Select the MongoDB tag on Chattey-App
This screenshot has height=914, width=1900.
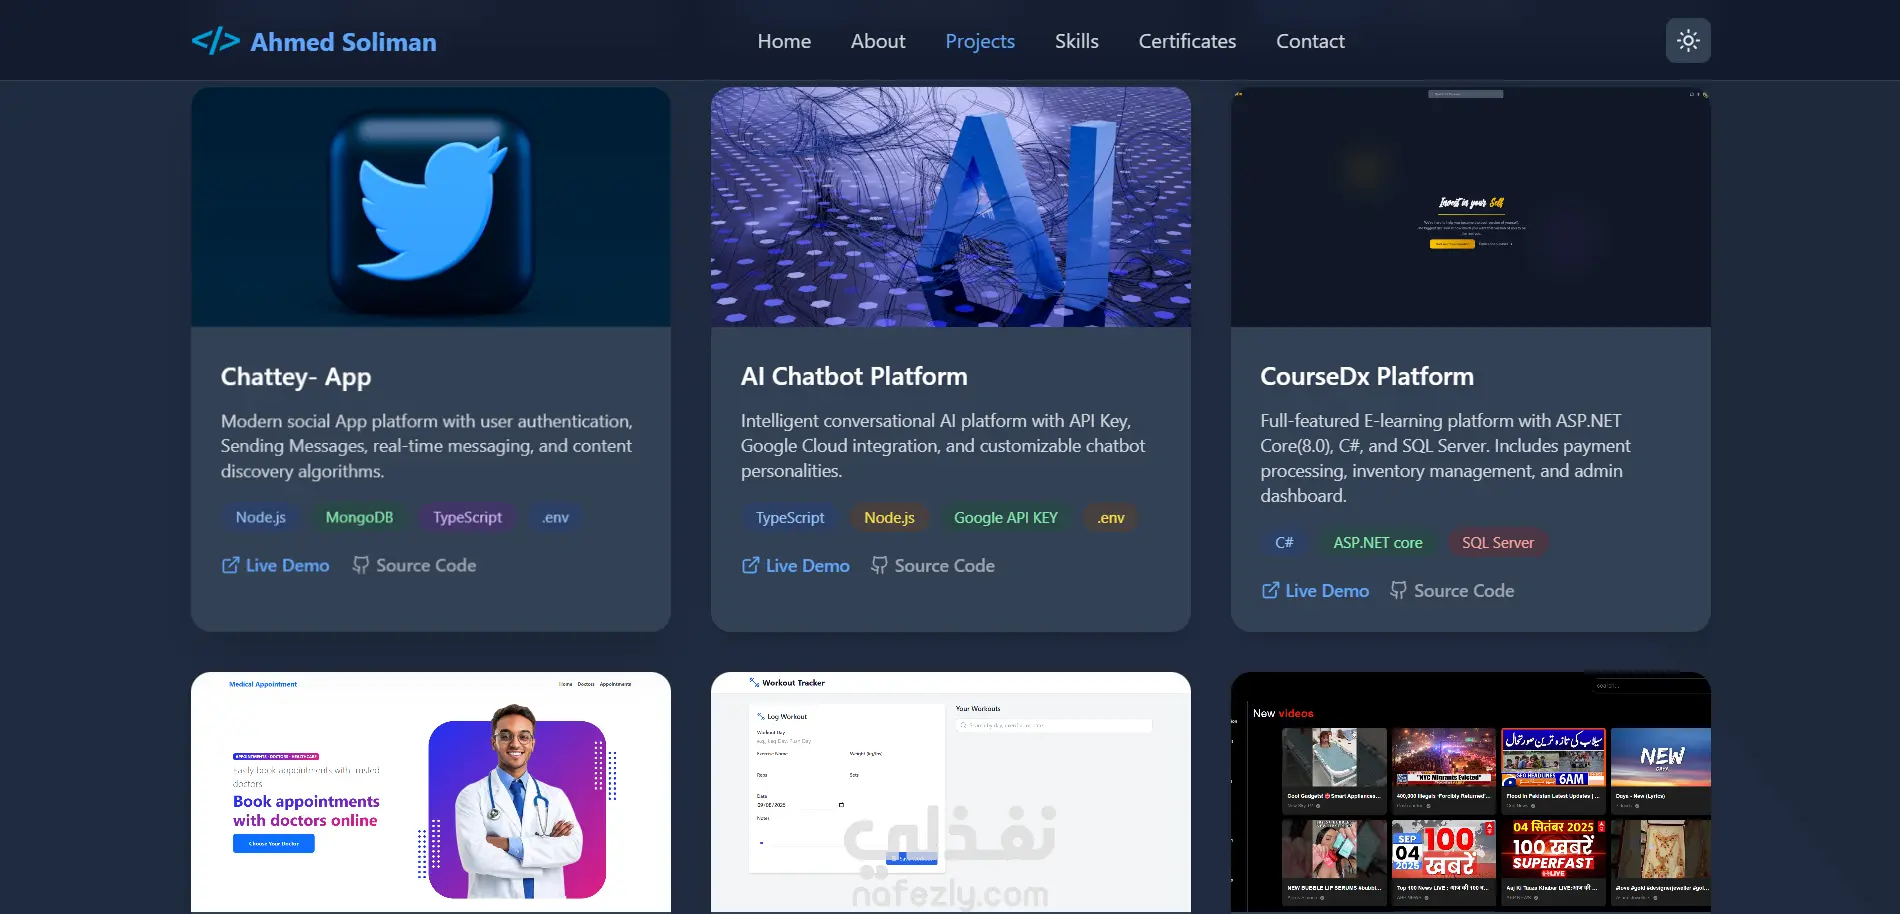coord(359,517)
